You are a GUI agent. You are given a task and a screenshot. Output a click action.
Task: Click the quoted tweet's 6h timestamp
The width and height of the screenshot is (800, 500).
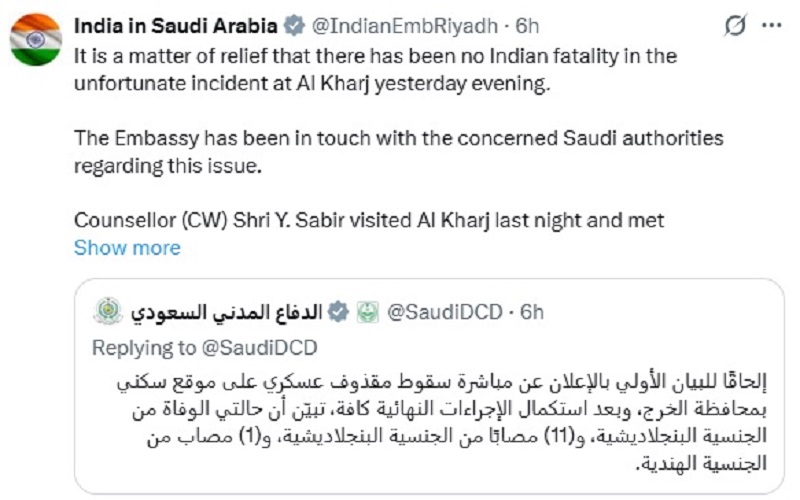[x=531, y=313]
